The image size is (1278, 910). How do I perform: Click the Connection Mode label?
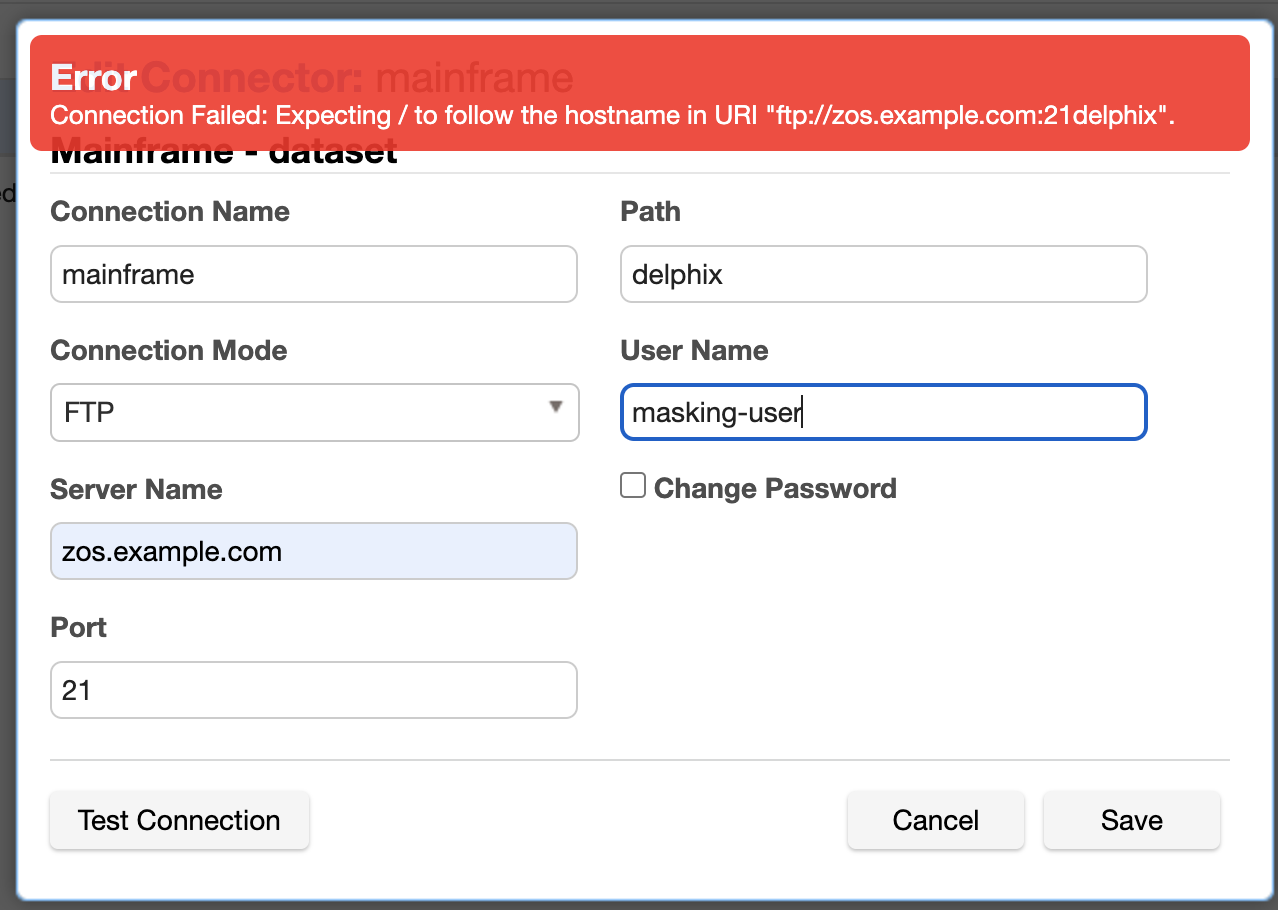(x=168, y=351)
